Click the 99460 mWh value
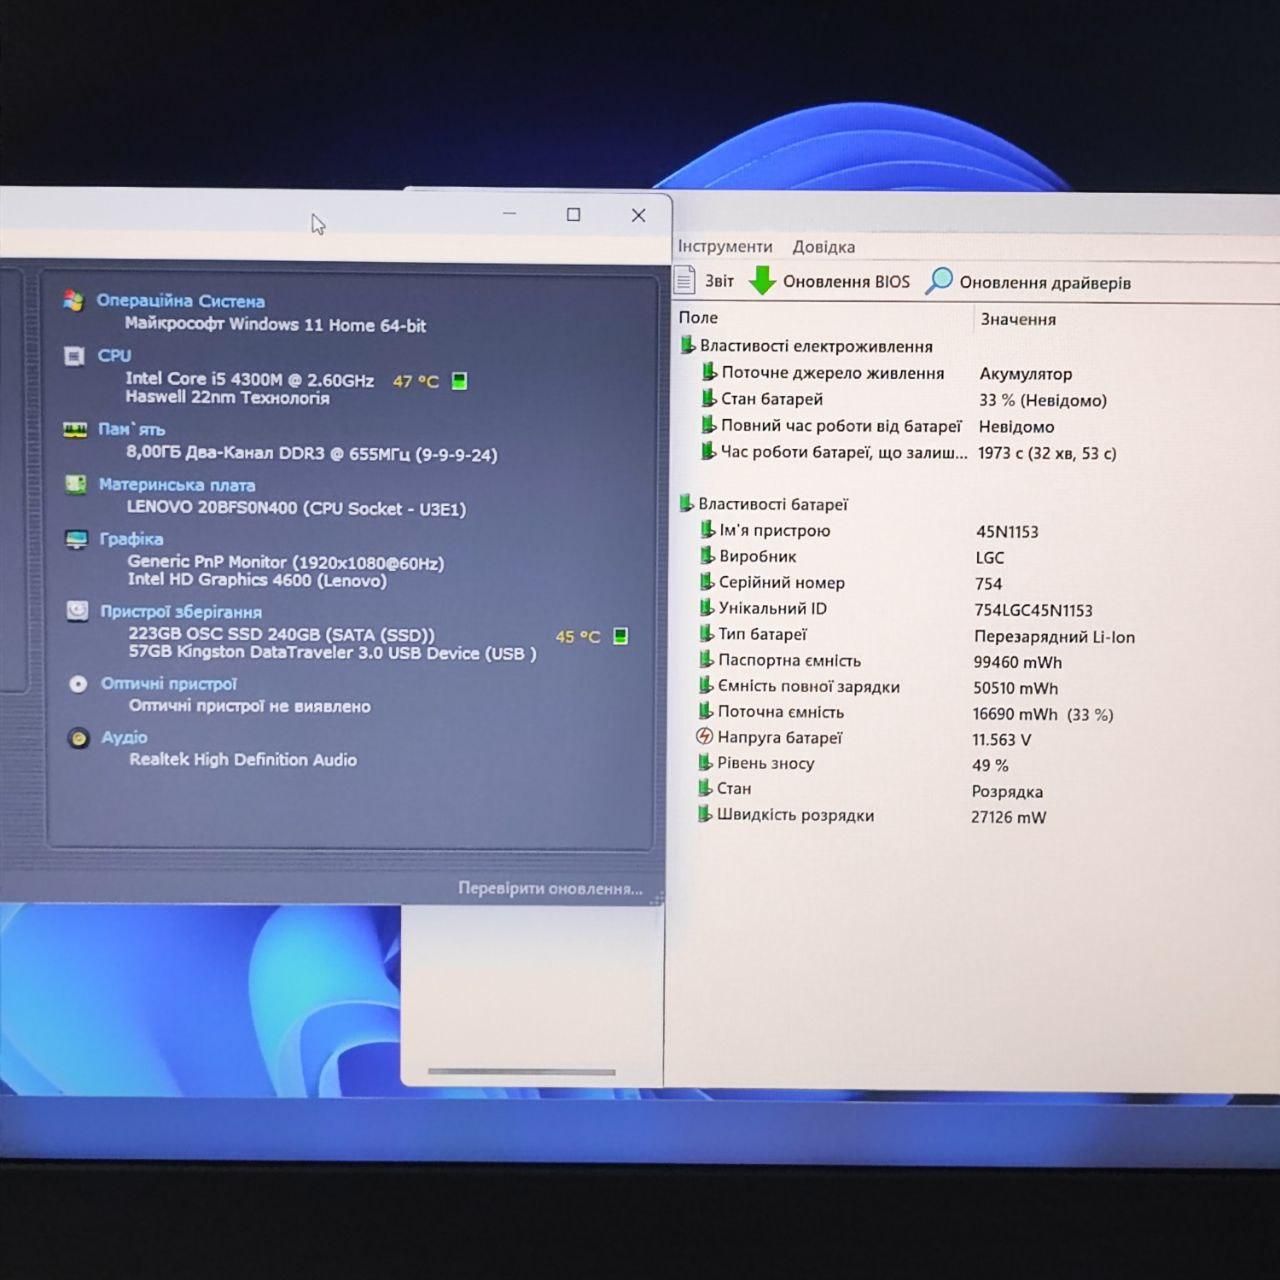This screenshot has width=1280, height=1280. point(1018,662)
